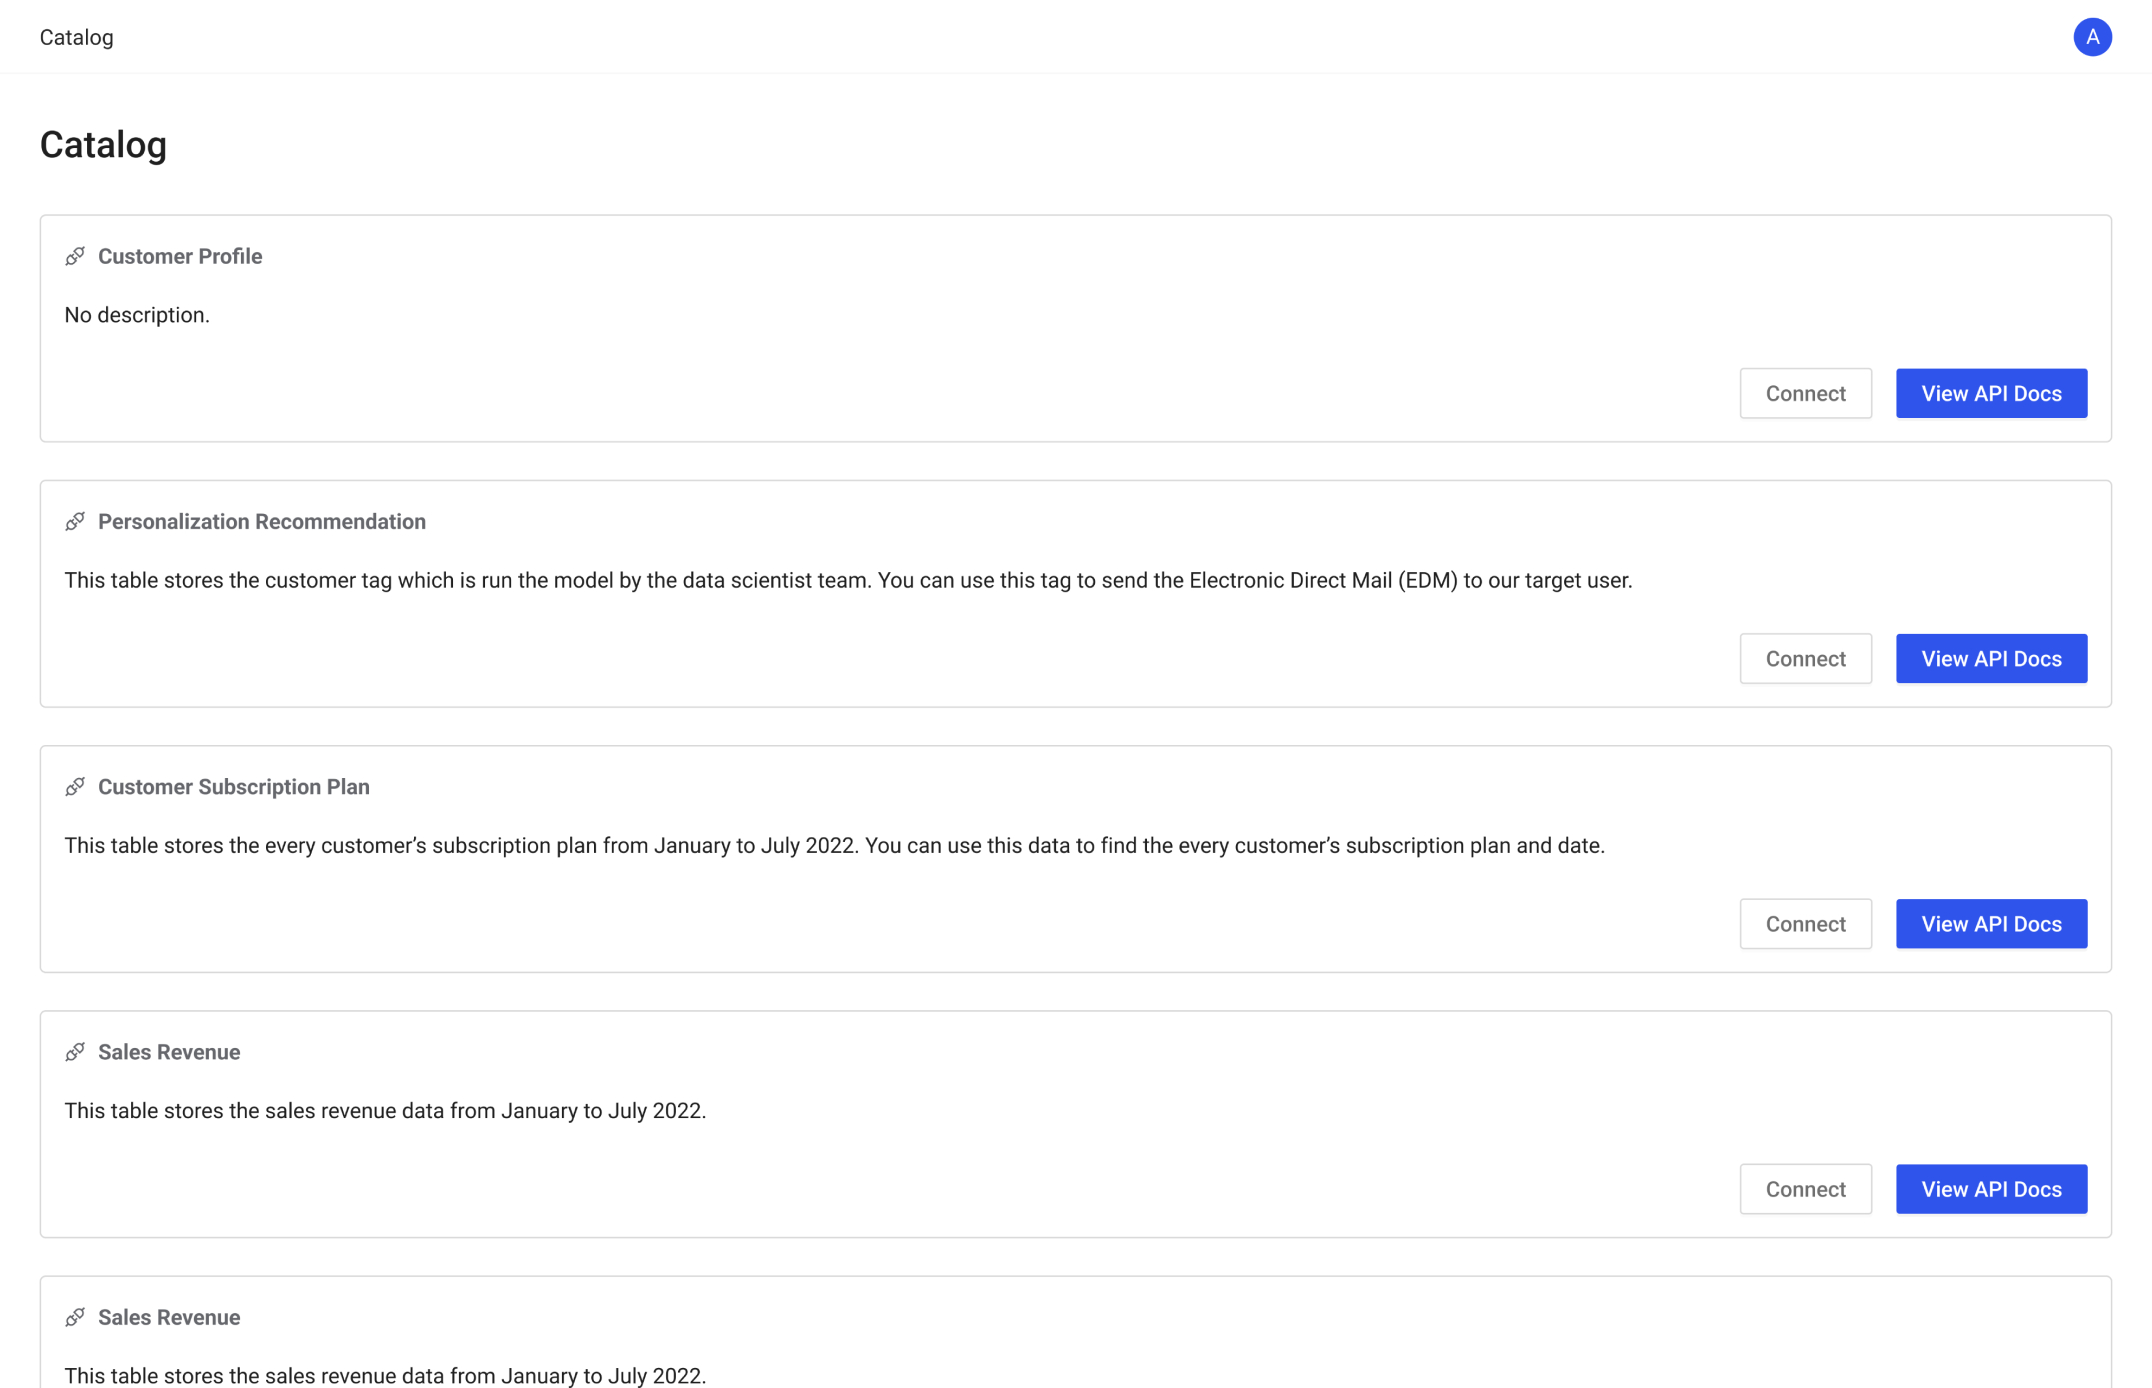Click the user avatar icon labeled A

[2092, 37]
